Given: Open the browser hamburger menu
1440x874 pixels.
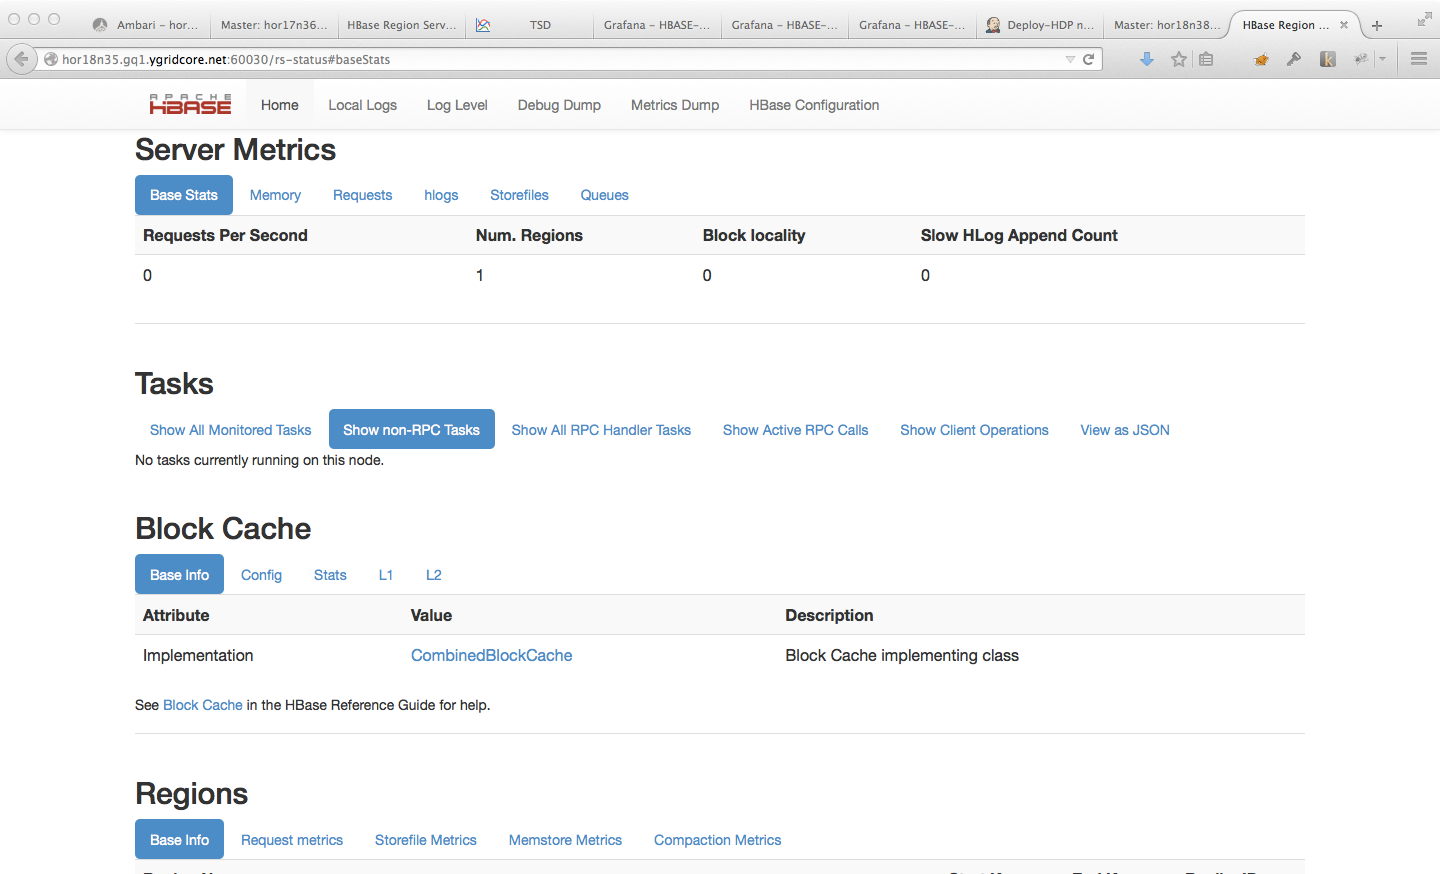Looking at the screenshot, I should [1418, 60].
